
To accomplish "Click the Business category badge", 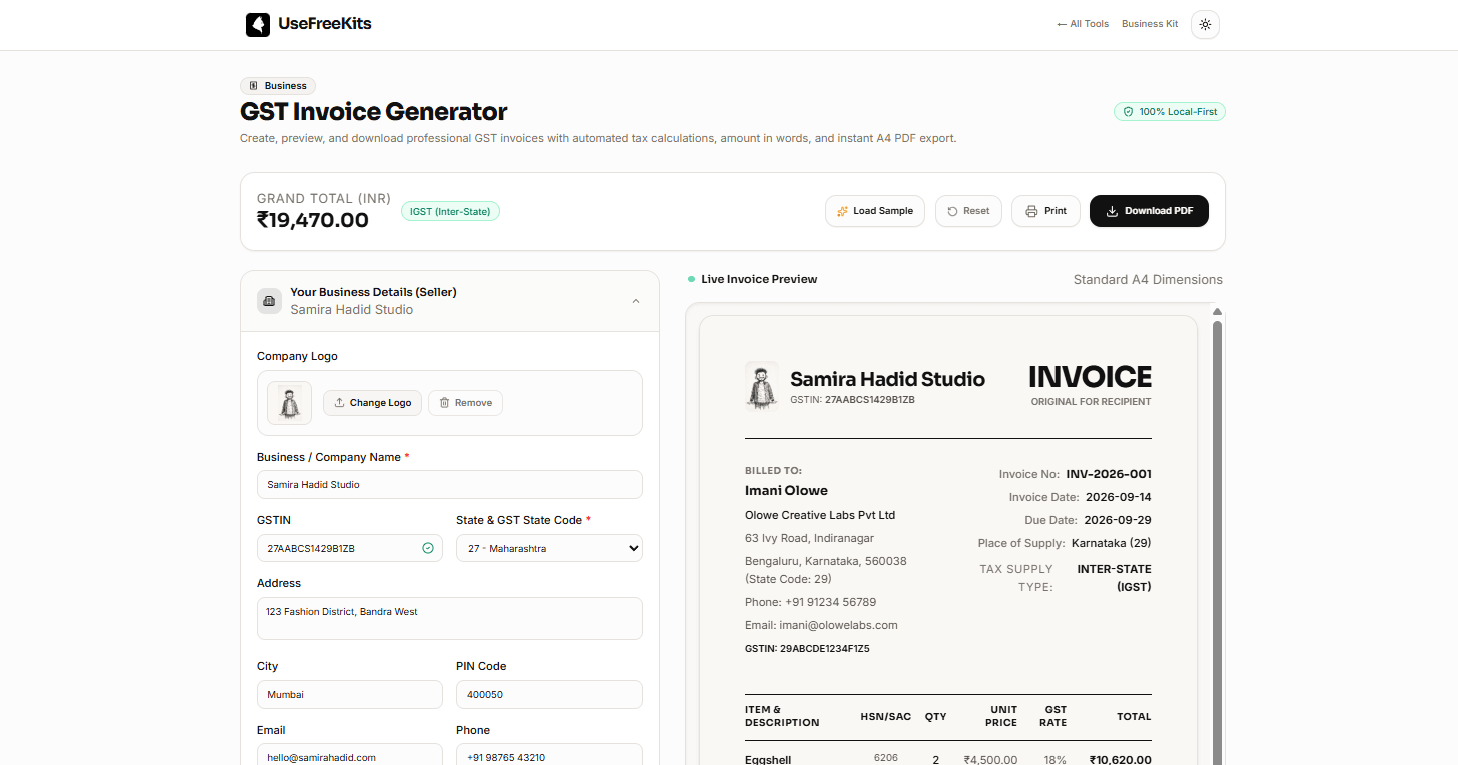I will [278, 86].
